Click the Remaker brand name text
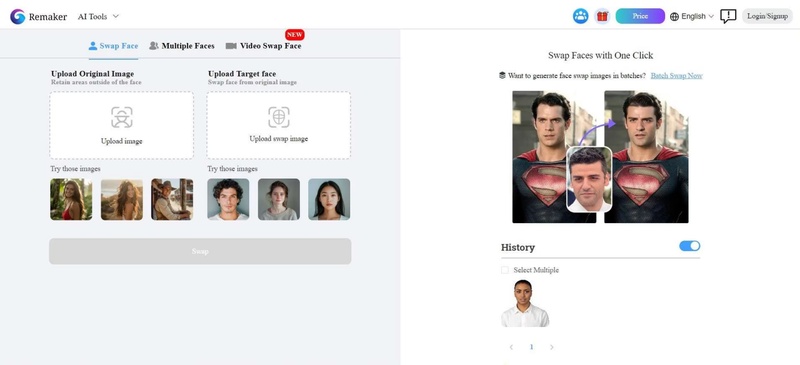Screen dimensions: 800x365 (47, 17)
